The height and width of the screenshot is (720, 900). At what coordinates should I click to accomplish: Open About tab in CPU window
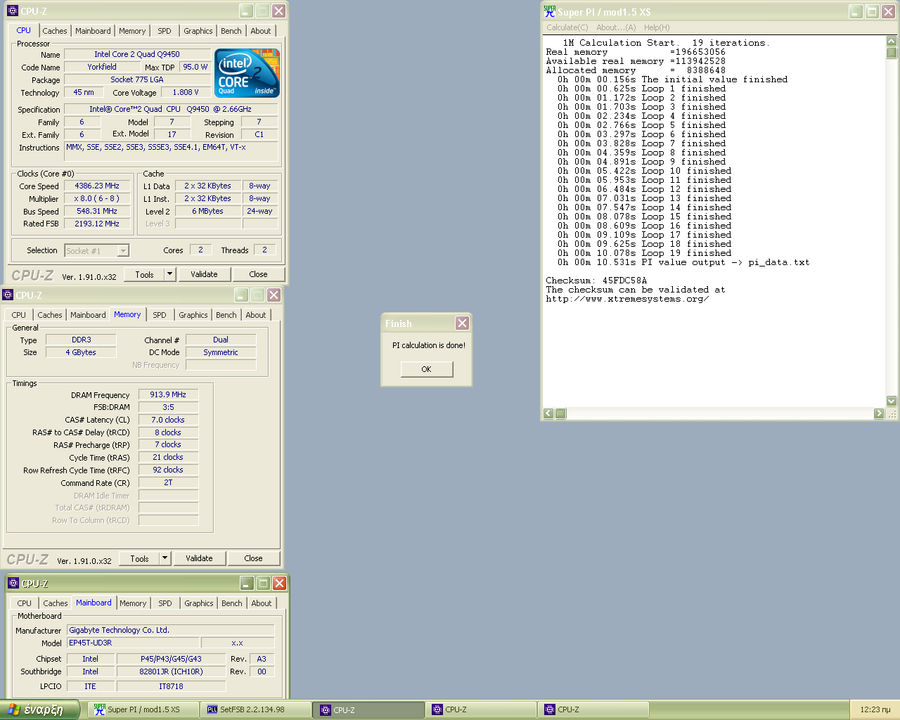coord(261,31)
